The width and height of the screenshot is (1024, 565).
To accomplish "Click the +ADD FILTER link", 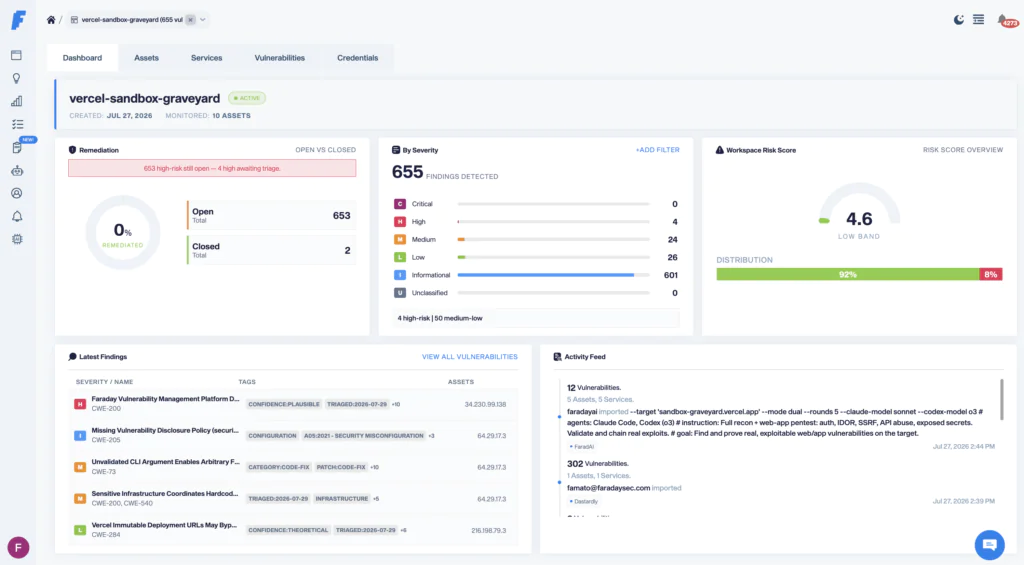I will coord(658,150).
